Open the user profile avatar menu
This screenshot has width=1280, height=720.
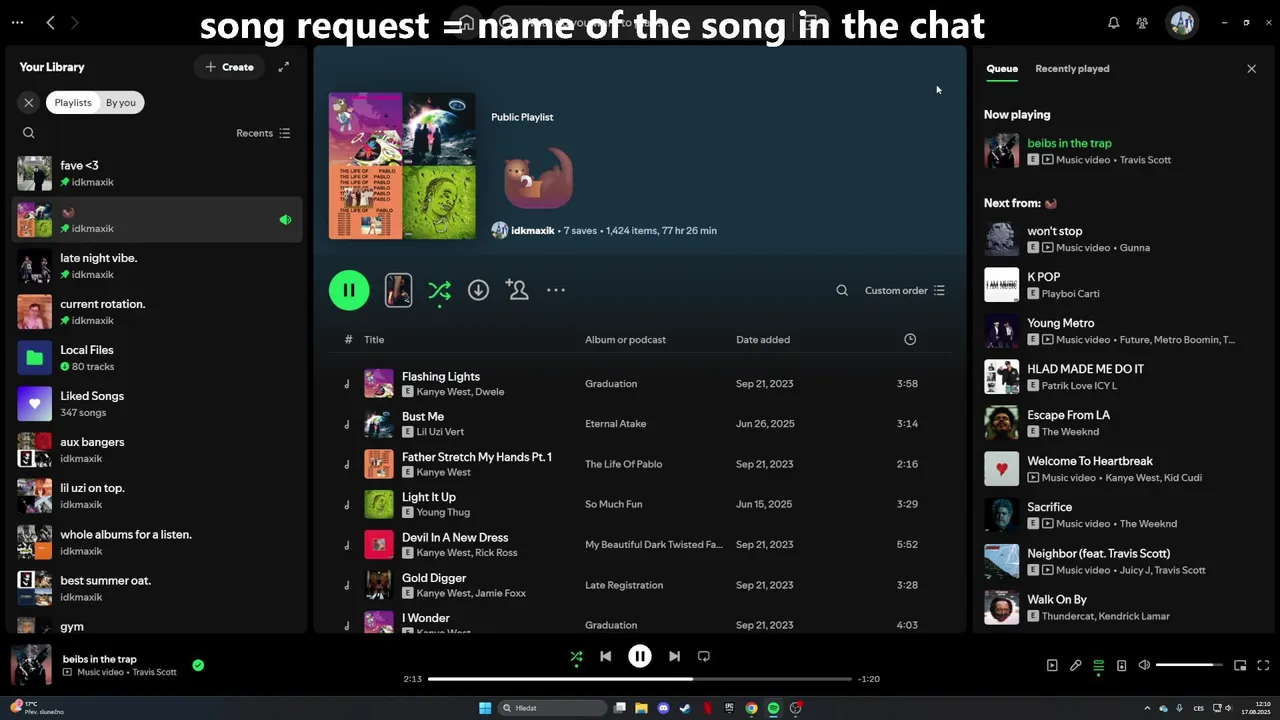1182,22
